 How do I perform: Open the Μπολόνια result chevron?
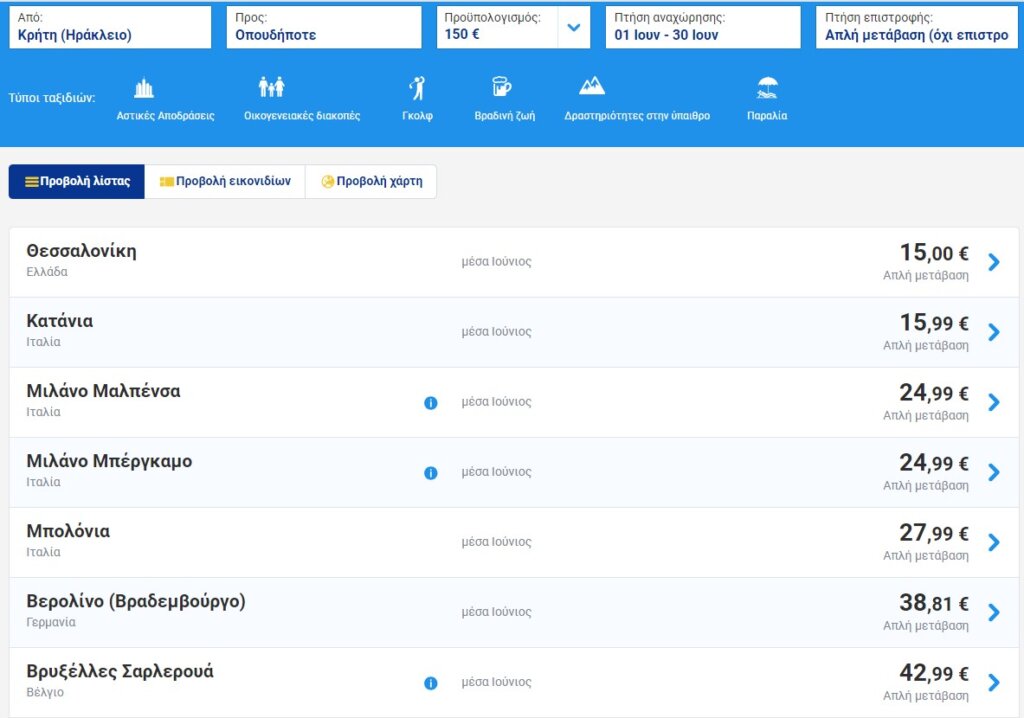[993, 542]
